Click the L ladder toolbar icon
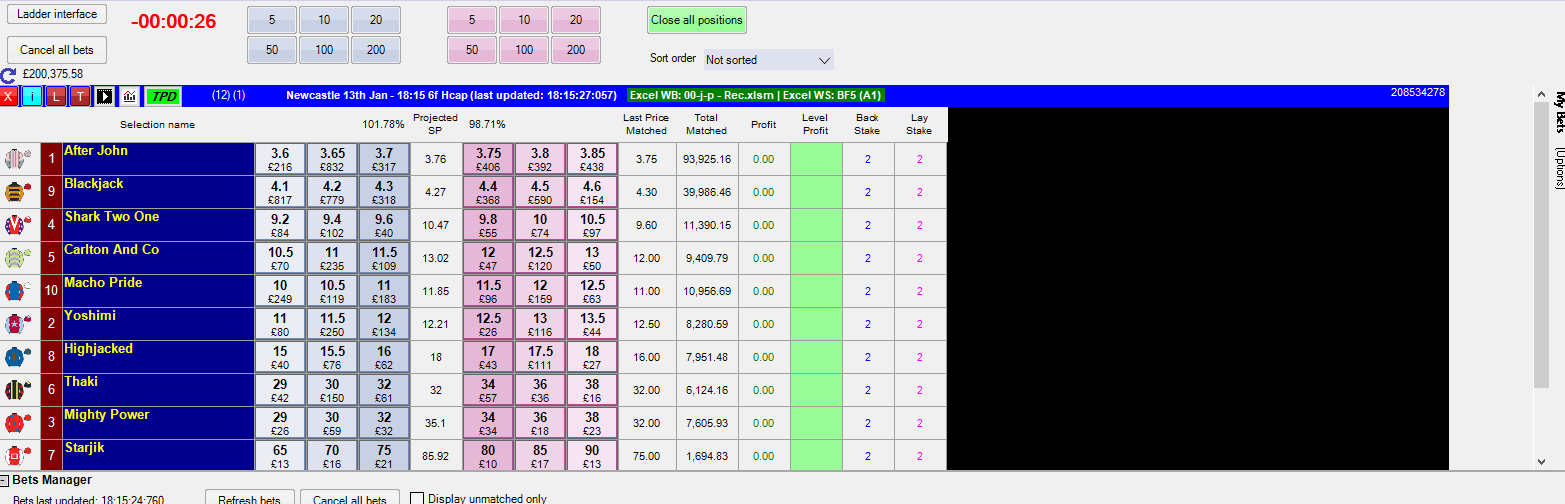1565x504 pixels. (x=56, y=96)
